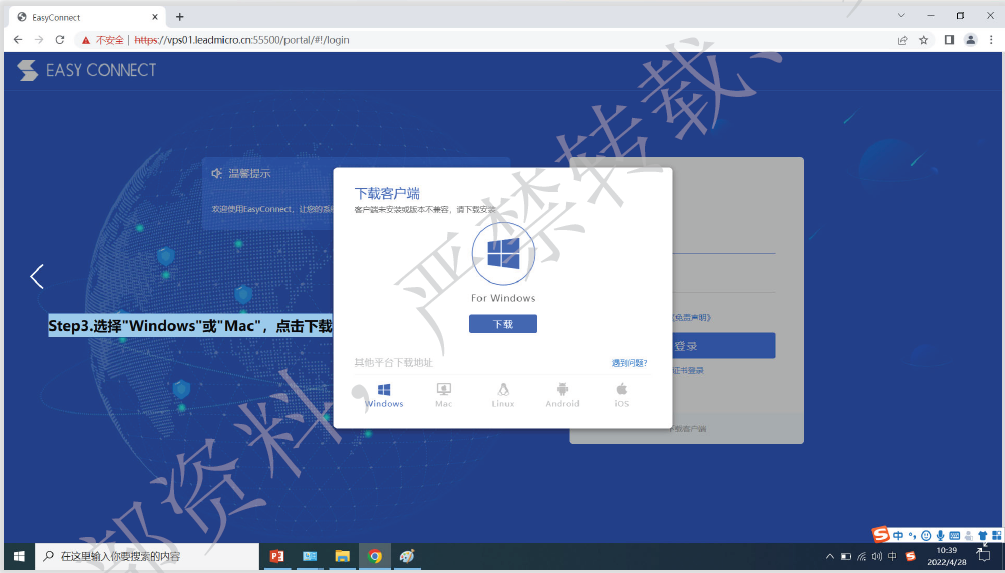Click the Sogou S icon in the taskbar tray
Screen dimensions: 1005x573
click(911, 556)
